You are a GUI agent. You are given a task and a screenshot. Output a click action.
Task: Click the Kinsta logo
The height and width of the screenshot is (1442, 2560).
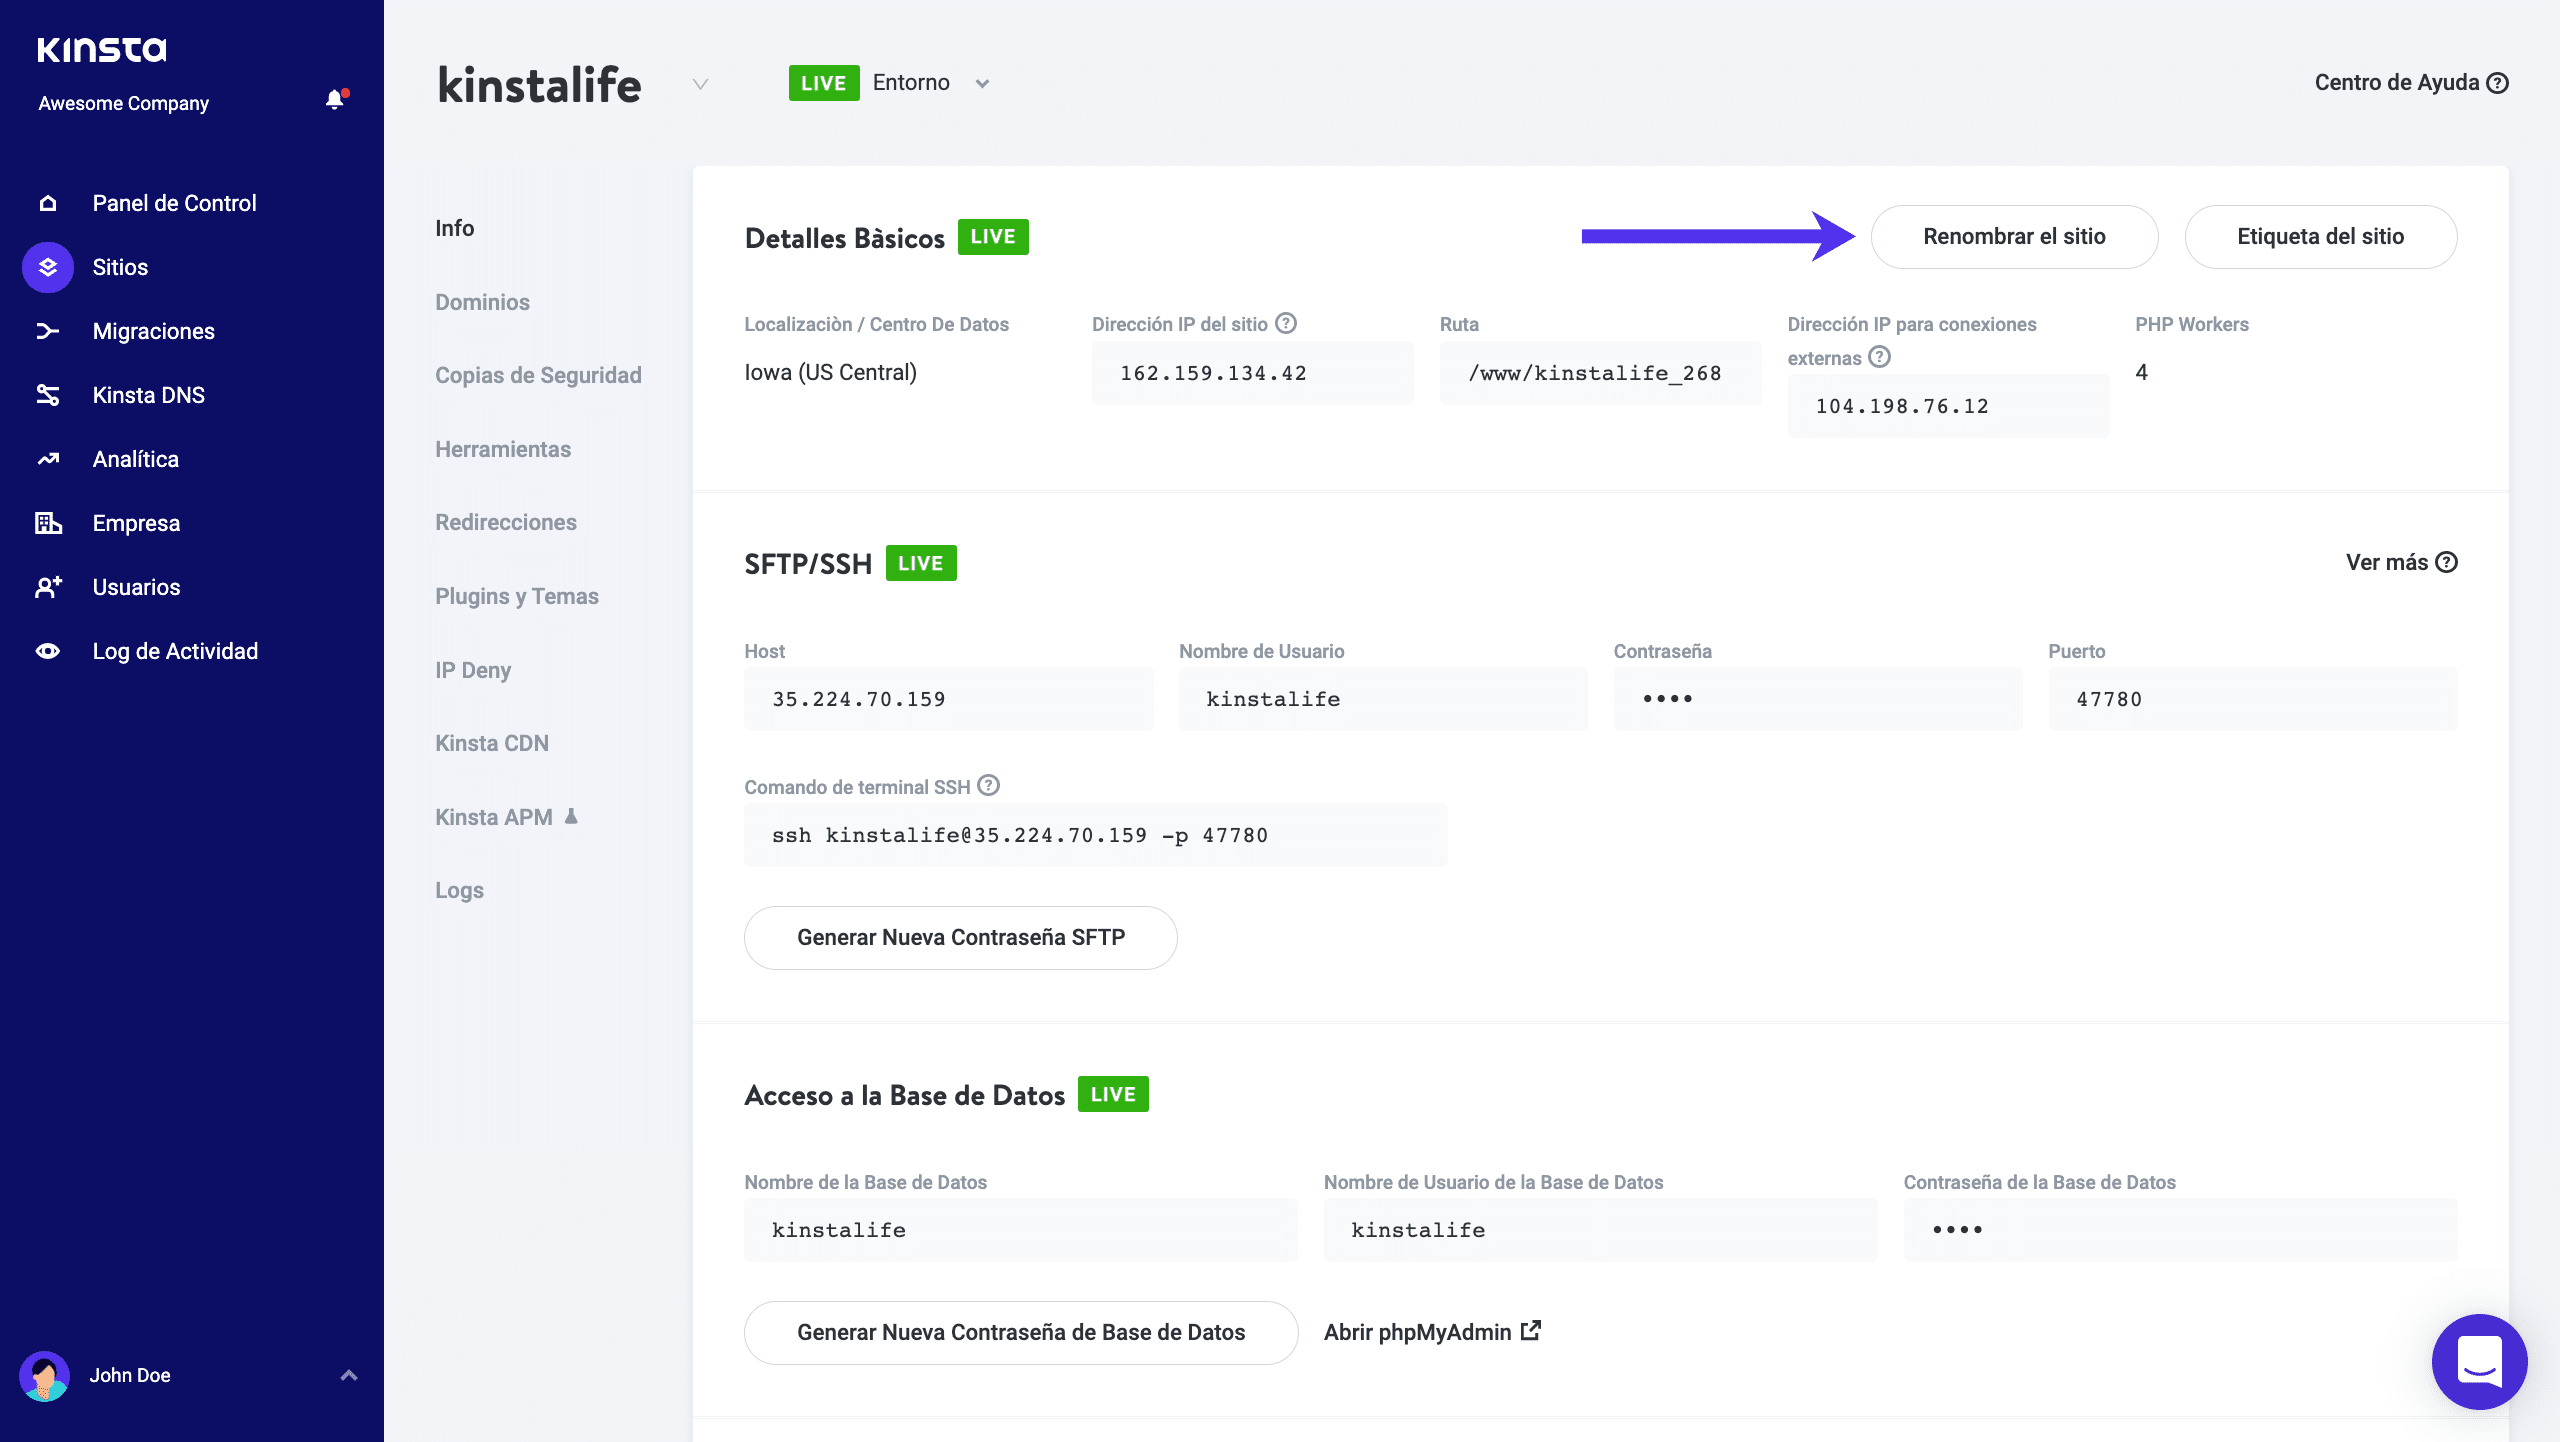tap(102, 50)
